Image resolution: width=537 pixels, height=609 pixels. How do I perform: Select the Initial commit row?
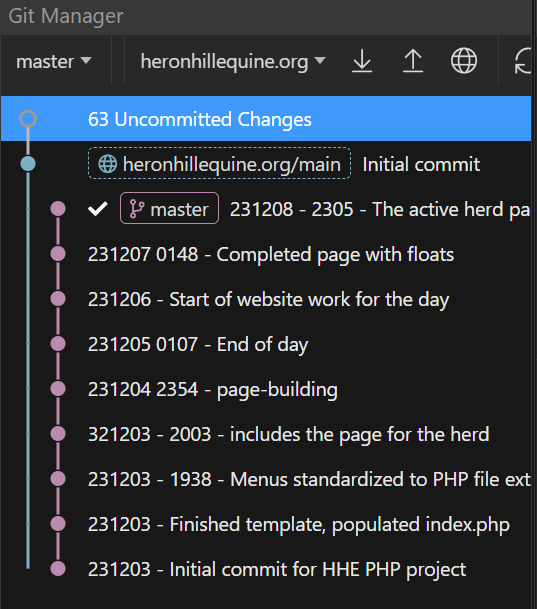[266, 164]
